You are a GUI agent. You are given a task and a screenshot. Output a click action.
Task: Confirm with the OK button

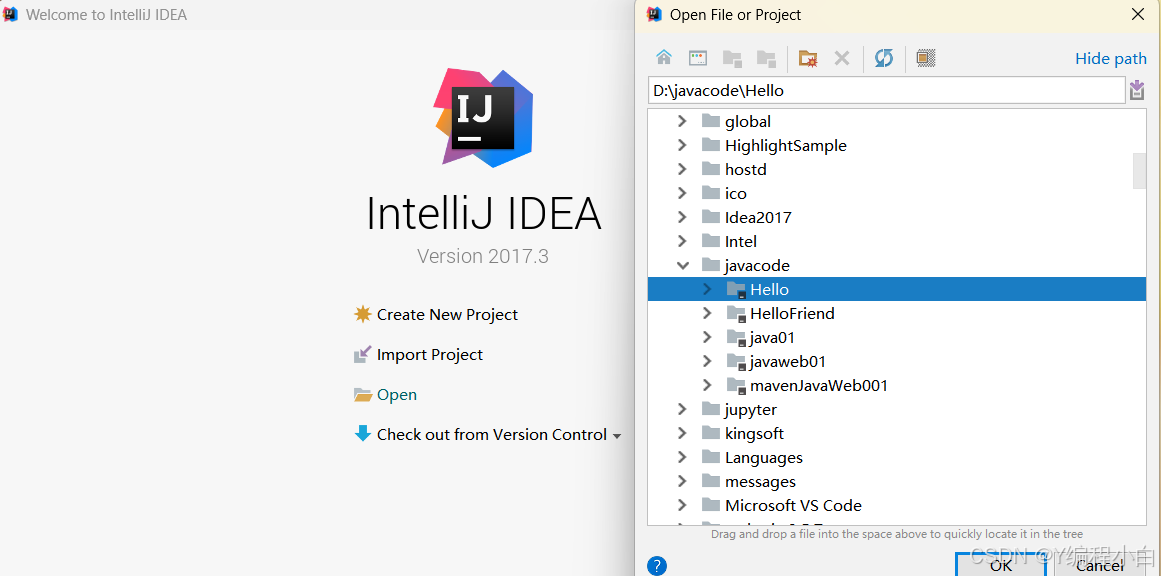click(x=1000, y=565)
